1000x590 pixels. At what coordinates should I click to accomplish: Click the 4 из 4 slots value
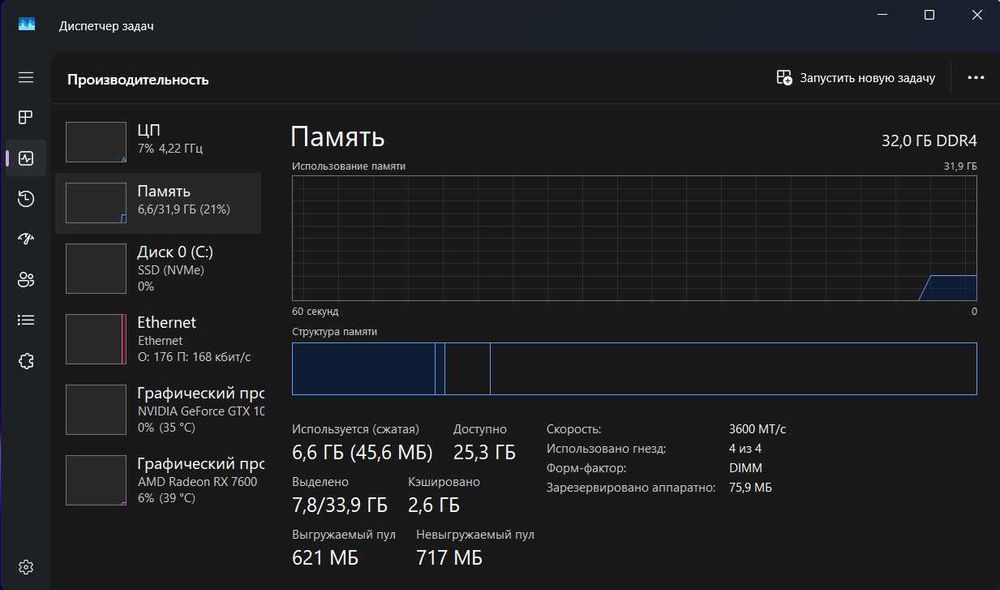click(x=745, y=448)
